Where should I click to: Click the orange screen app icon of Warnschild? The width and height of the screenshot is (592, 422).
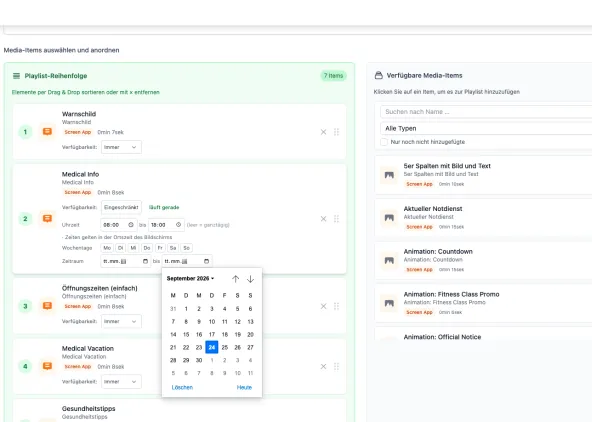[x=47, y=132]
